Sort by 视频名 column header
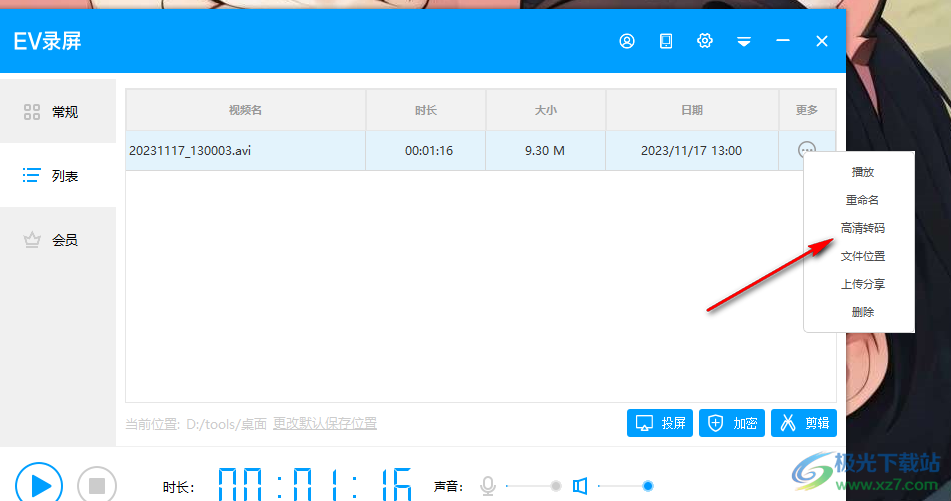Screen dimensions: 951x501 246,110
